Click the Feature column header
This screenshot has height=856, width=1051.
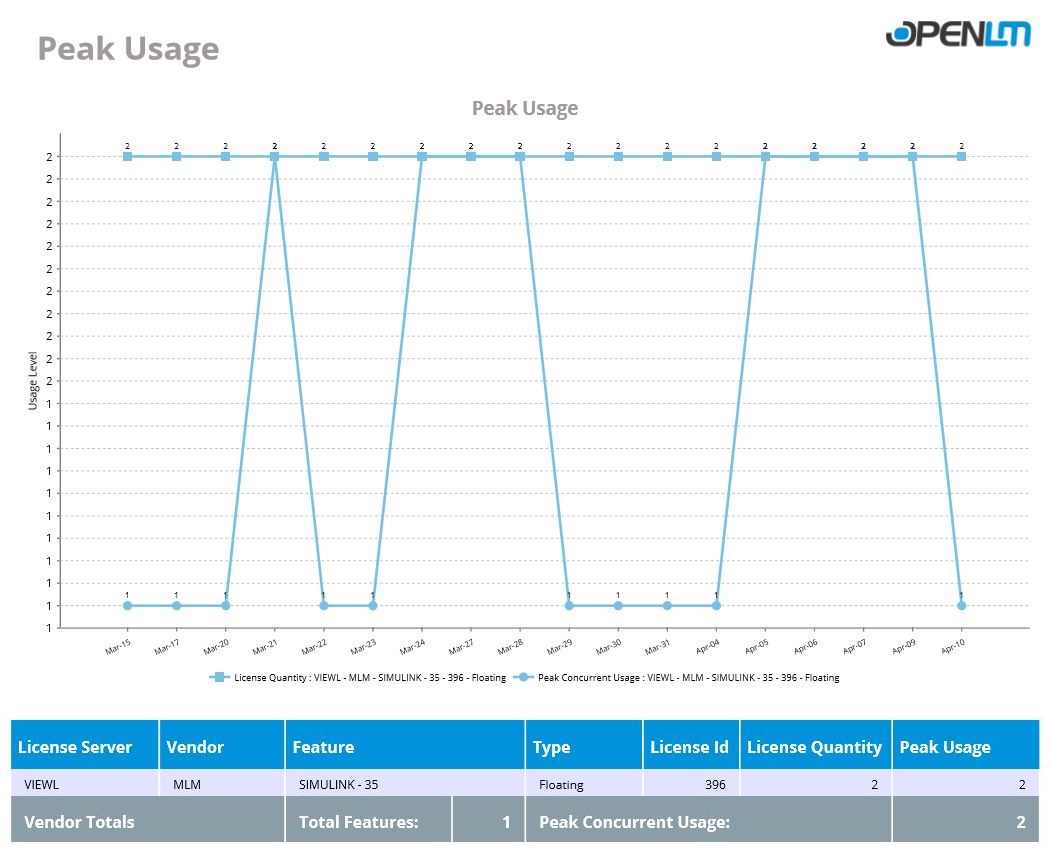(323, 747)
